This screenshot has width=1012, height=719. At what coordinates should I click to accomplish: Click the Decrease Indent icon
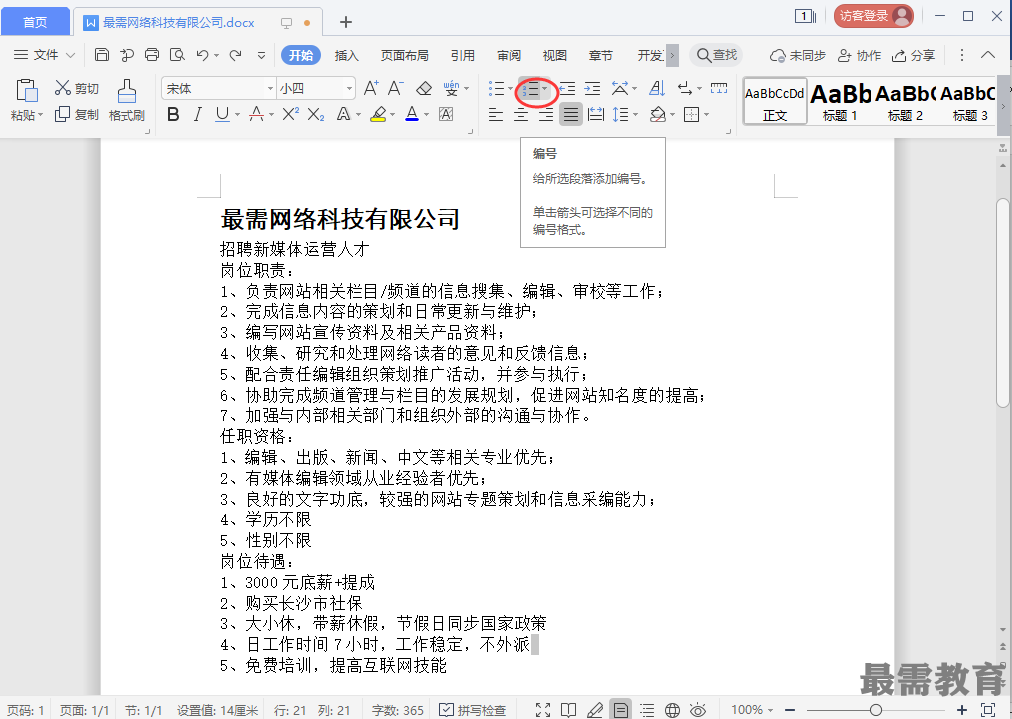point(567,88)
